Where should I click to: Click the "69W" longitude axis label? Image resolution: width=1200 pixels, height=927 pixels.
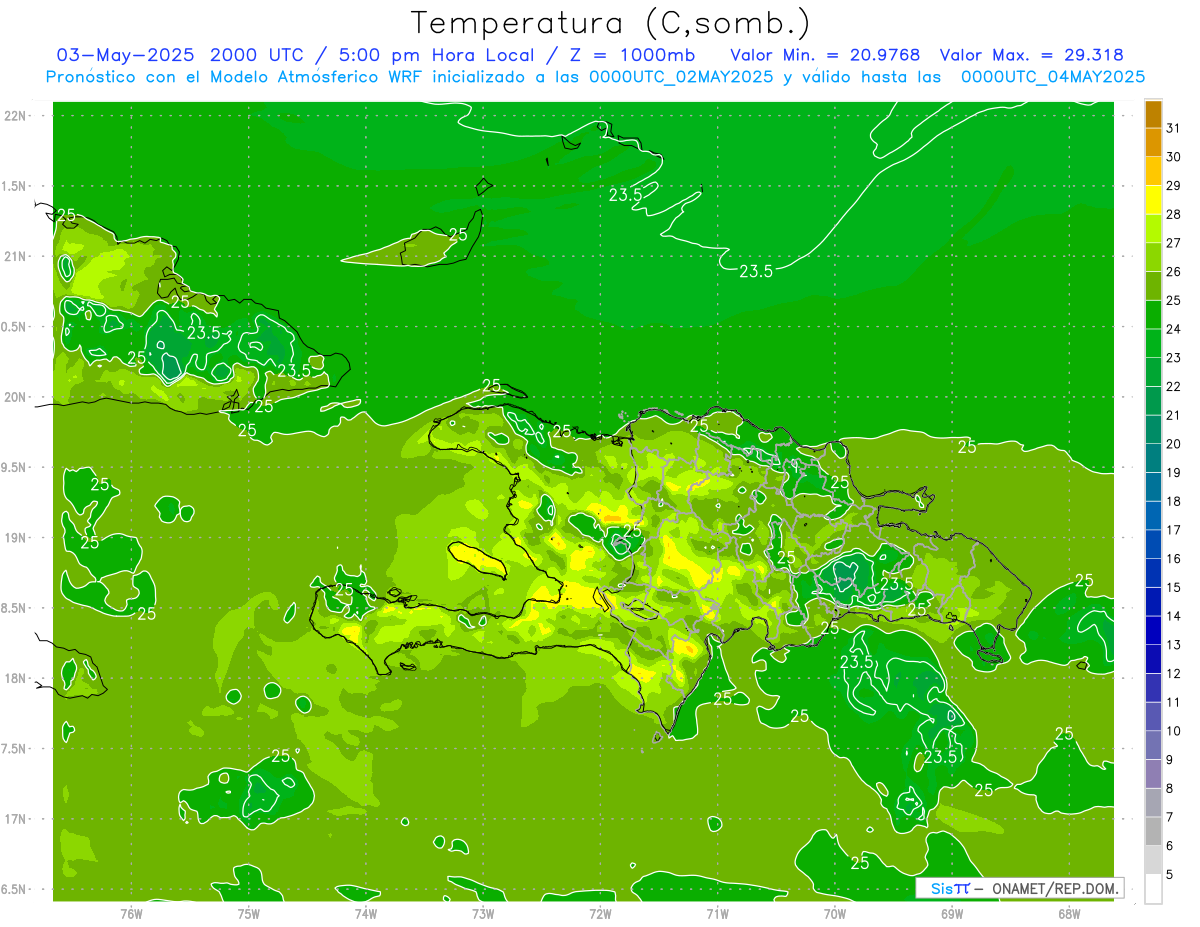tap(952, 913)
